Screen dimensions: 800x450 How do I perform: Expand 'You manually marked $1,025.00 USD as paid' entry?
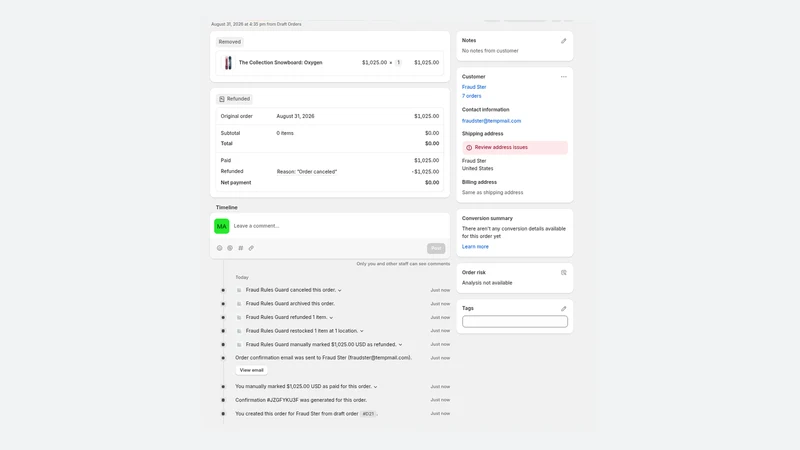(x=376, y=387)
